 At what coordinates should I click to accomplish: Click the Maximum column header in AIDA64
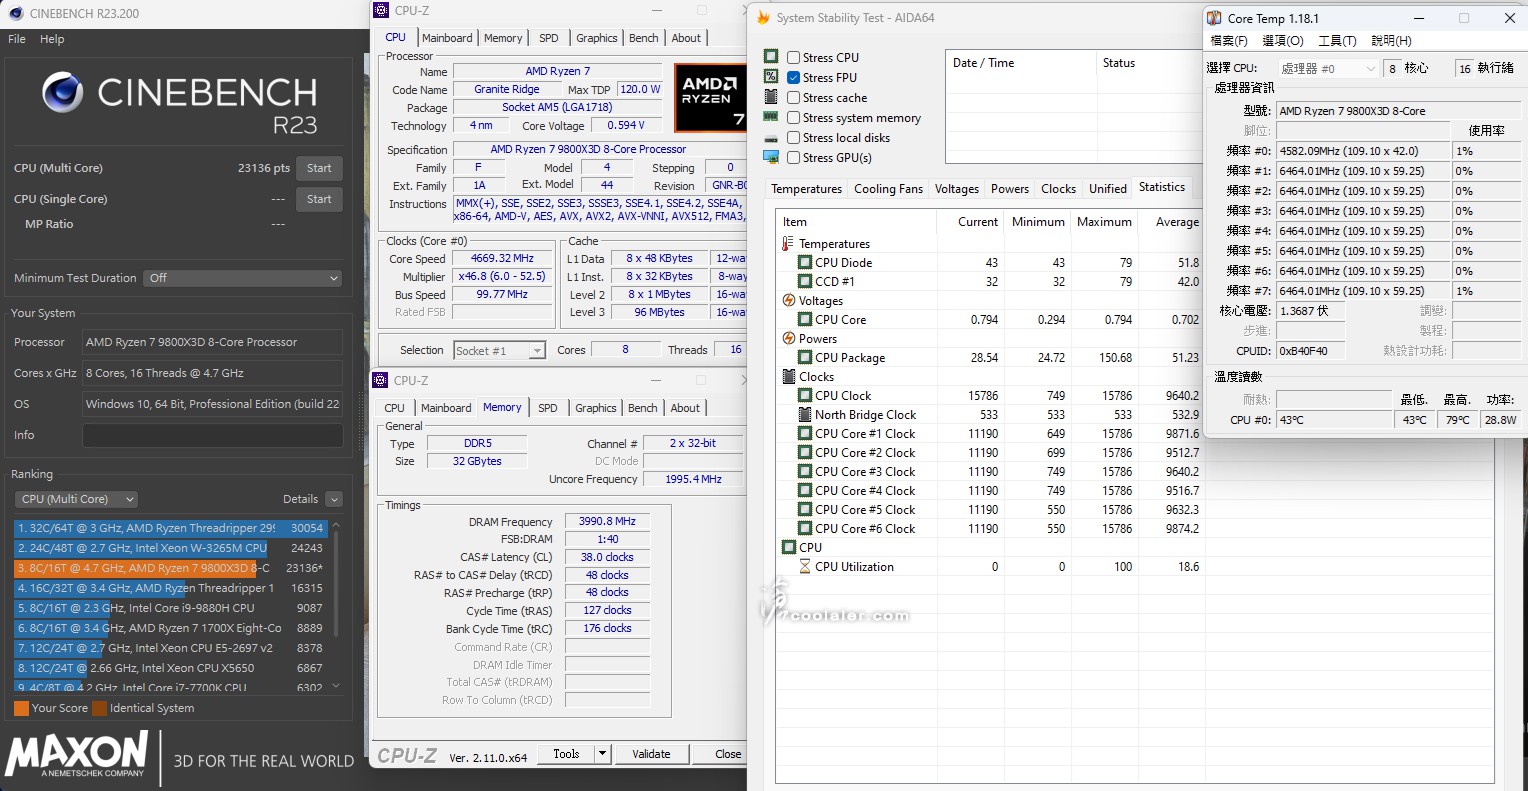click(1104, 222)
